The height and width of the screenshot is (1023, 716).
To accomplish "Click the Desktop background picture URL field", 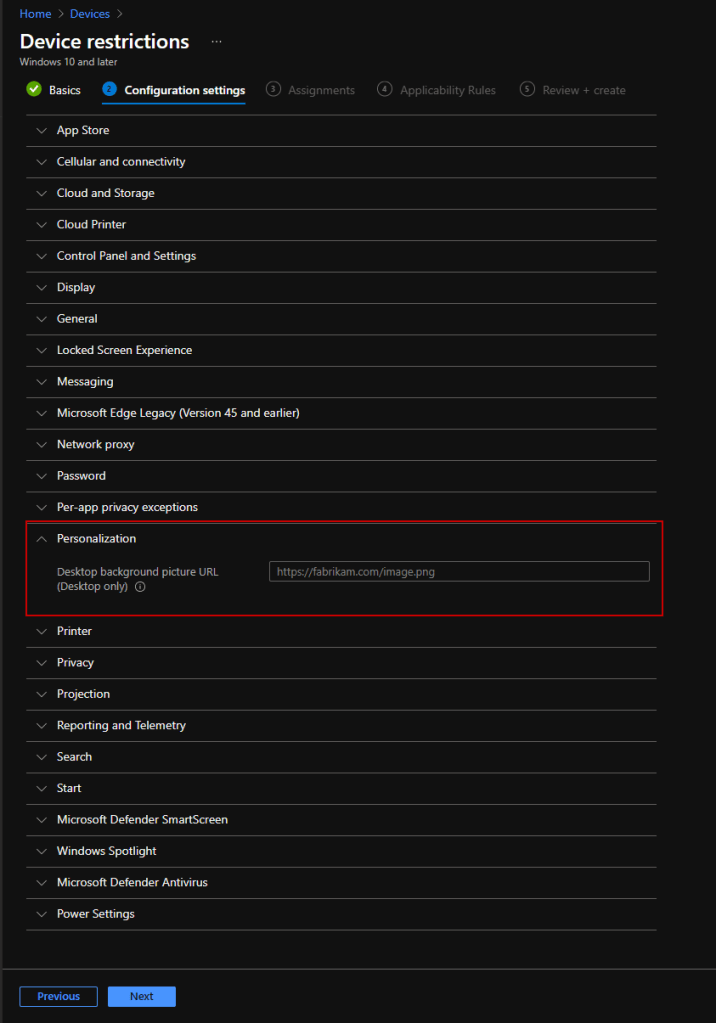I will 459,572.
